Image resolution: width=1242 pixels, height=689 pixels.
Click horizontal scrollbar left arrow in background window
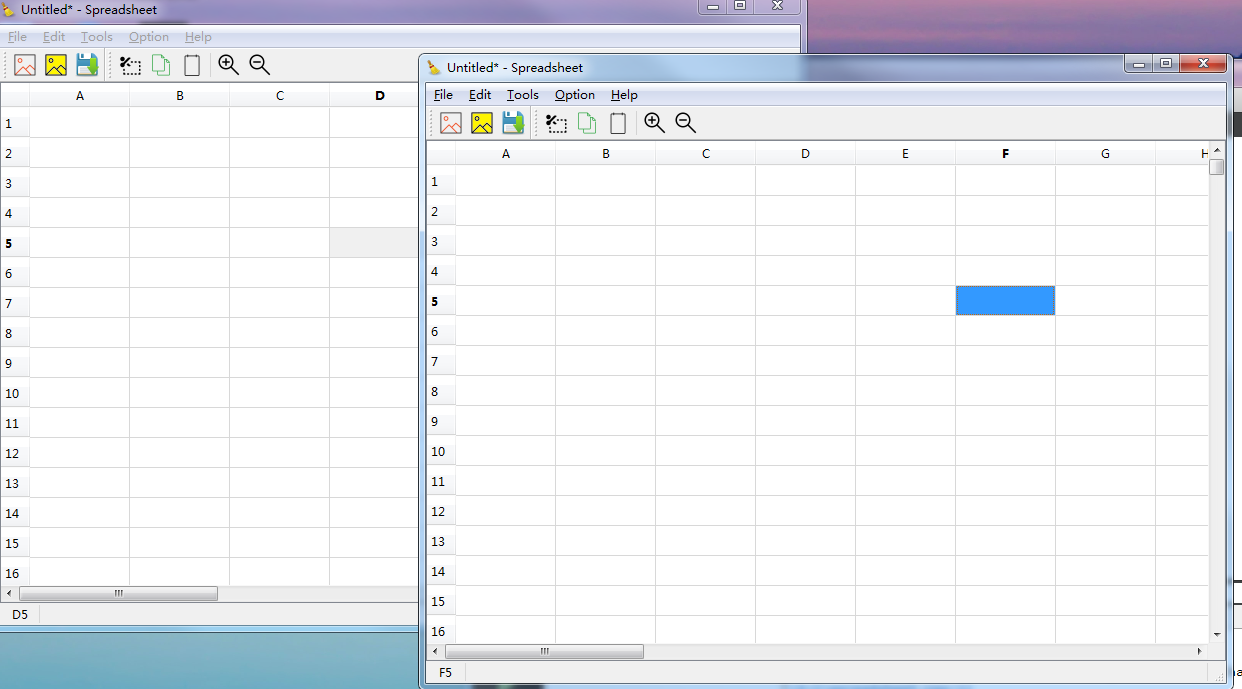[9, 593]
